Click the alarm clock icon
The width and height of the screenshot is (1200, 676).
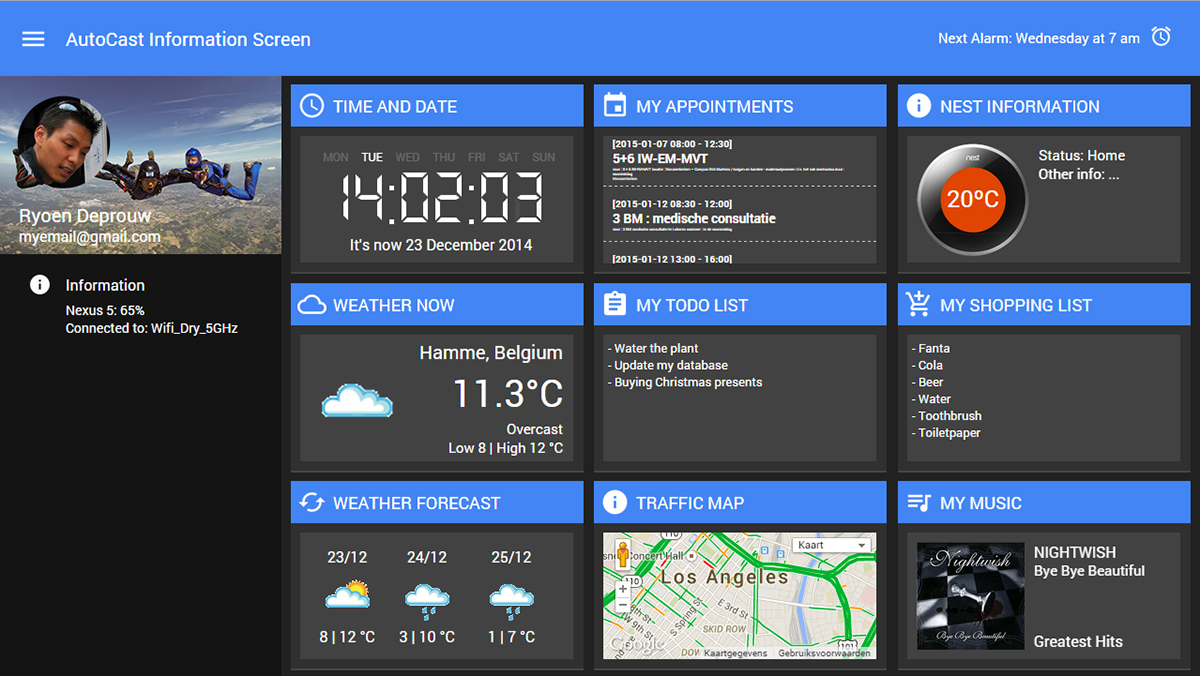pyautogui.click(x=1161, y=37)
